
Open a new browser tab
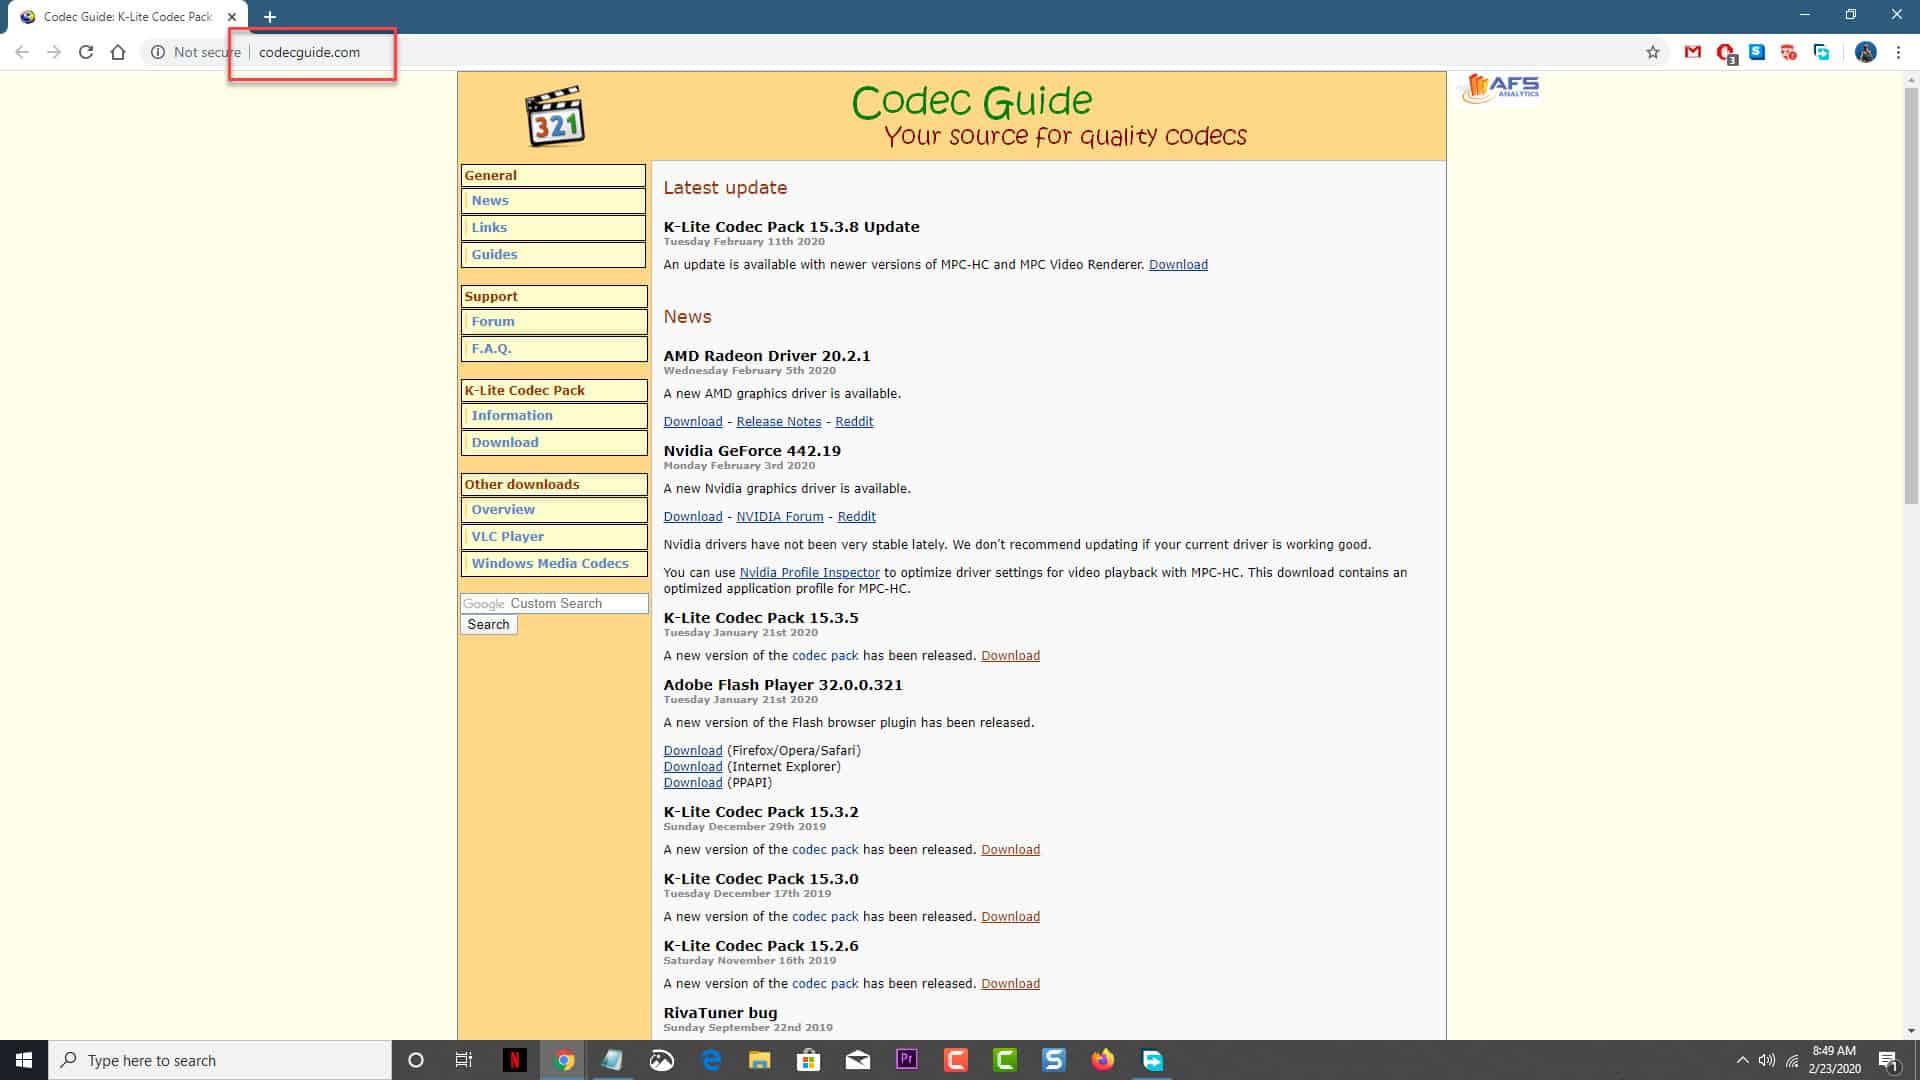tap(270, 17)
